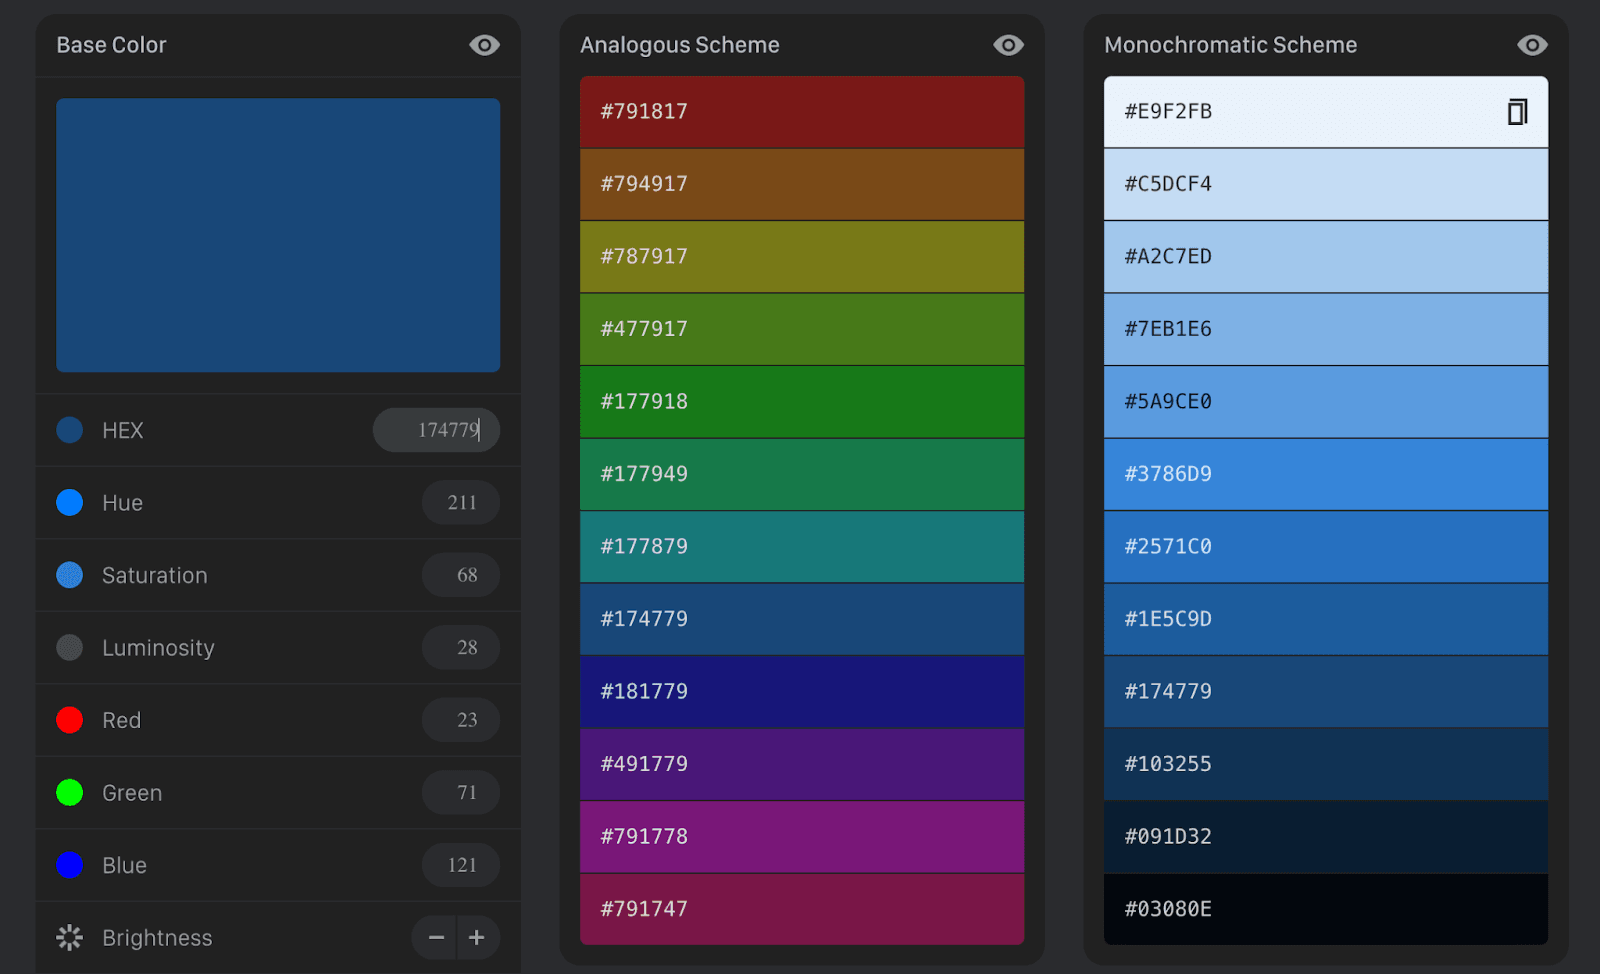
Task: Select the blue dot icon beside Hue
Action: (x=69, y=502)
